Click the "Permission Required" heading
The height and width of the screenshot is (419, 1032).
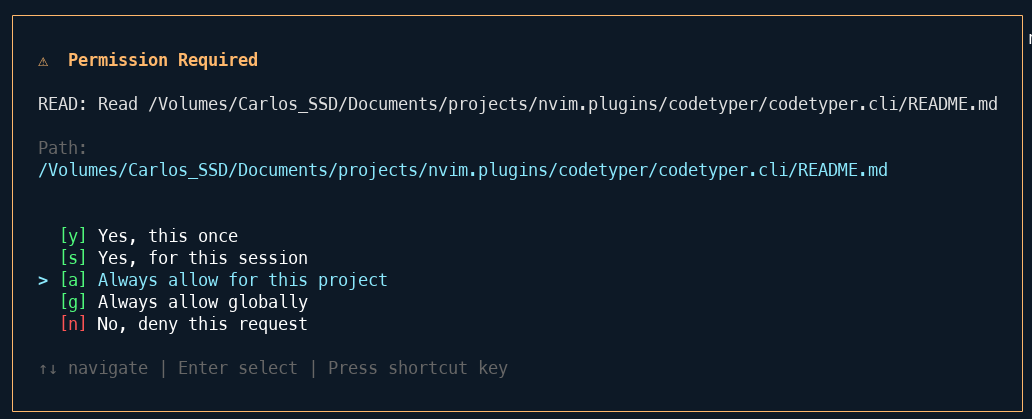pyautogui.click(x=163, y=60)
